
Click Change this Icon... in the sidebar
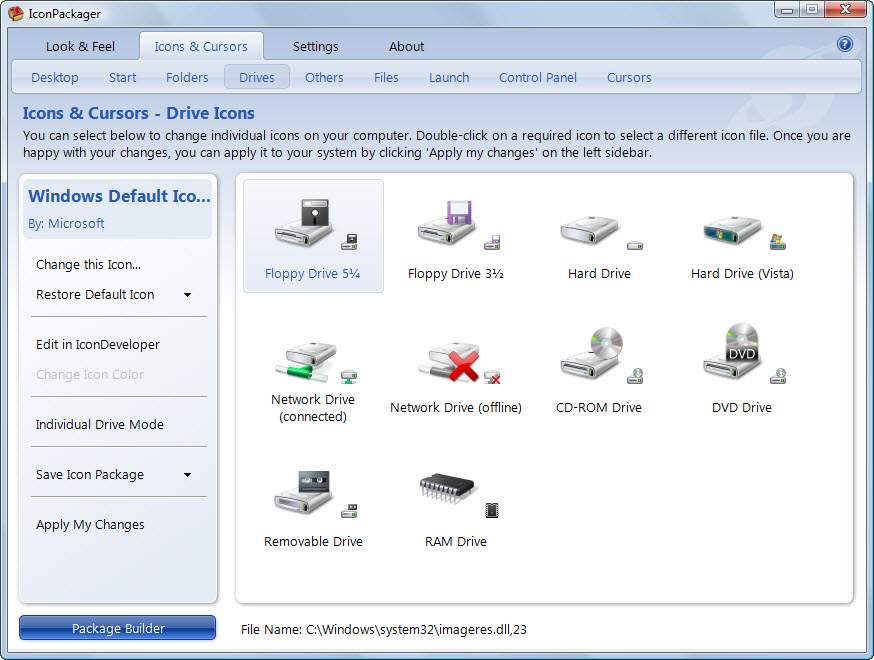[89, 265]
